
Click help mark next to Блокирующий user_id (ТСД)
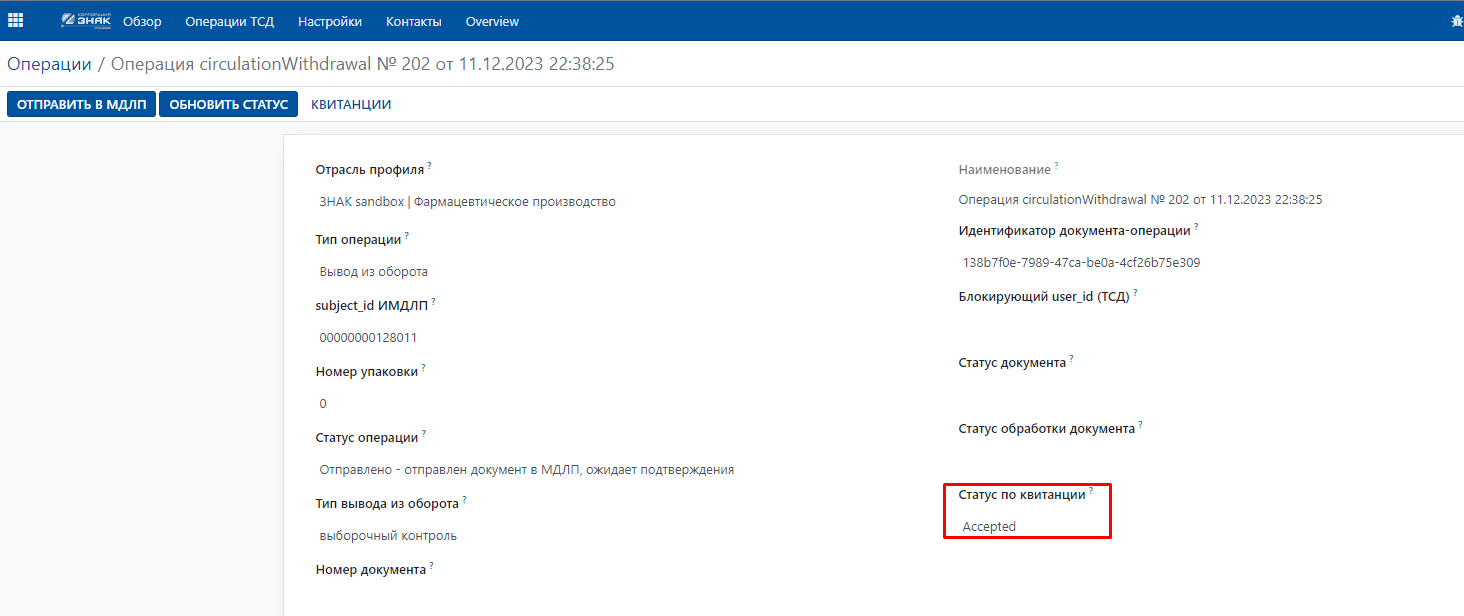coord(1135,292)
